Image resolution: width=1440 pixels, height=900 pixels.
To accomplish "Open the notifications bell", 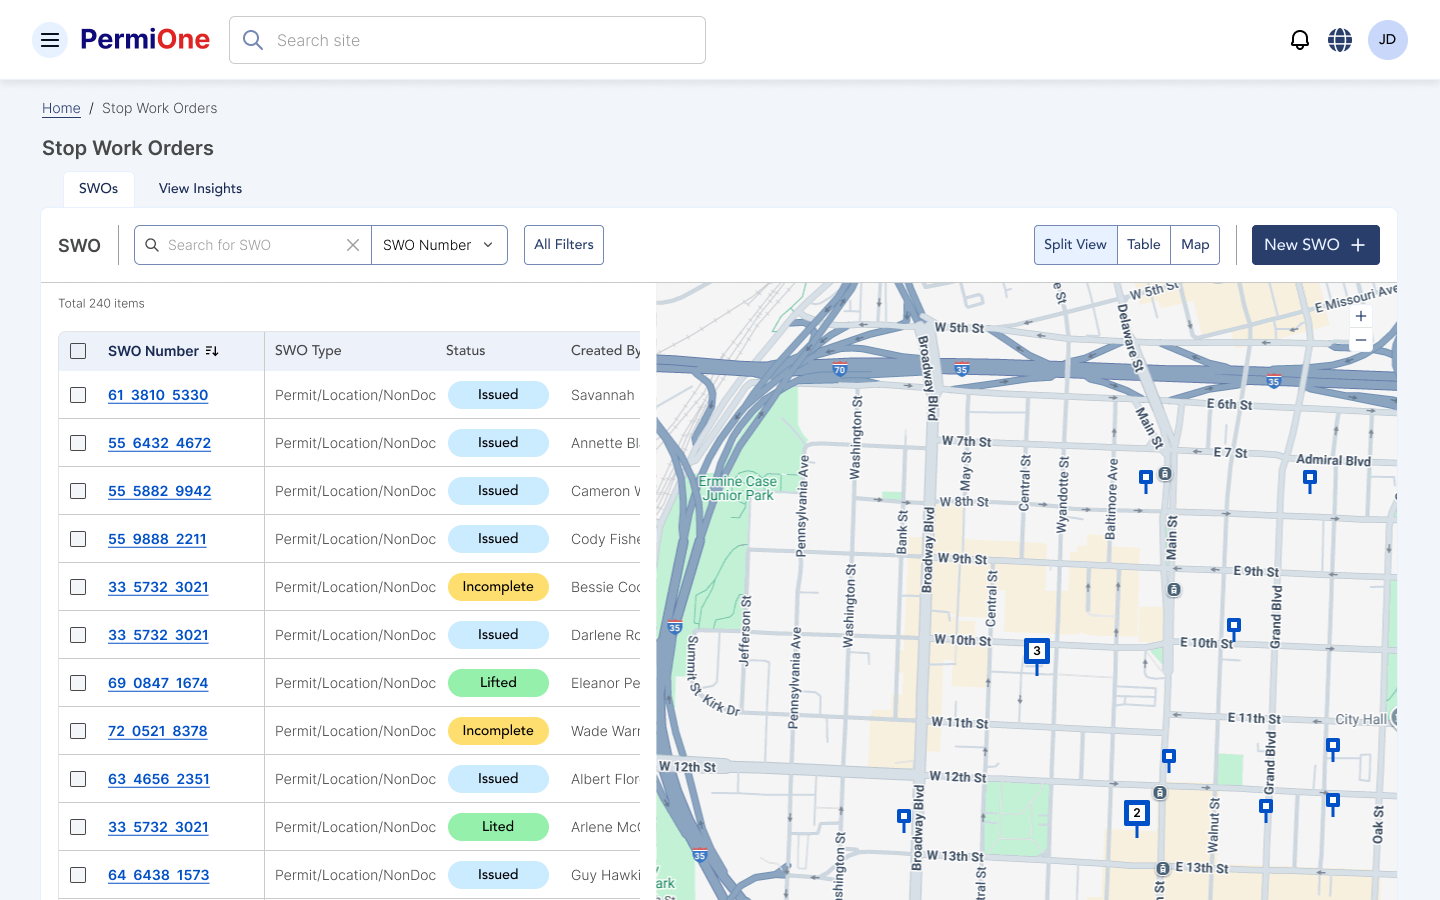I will tap(1299, 40).
